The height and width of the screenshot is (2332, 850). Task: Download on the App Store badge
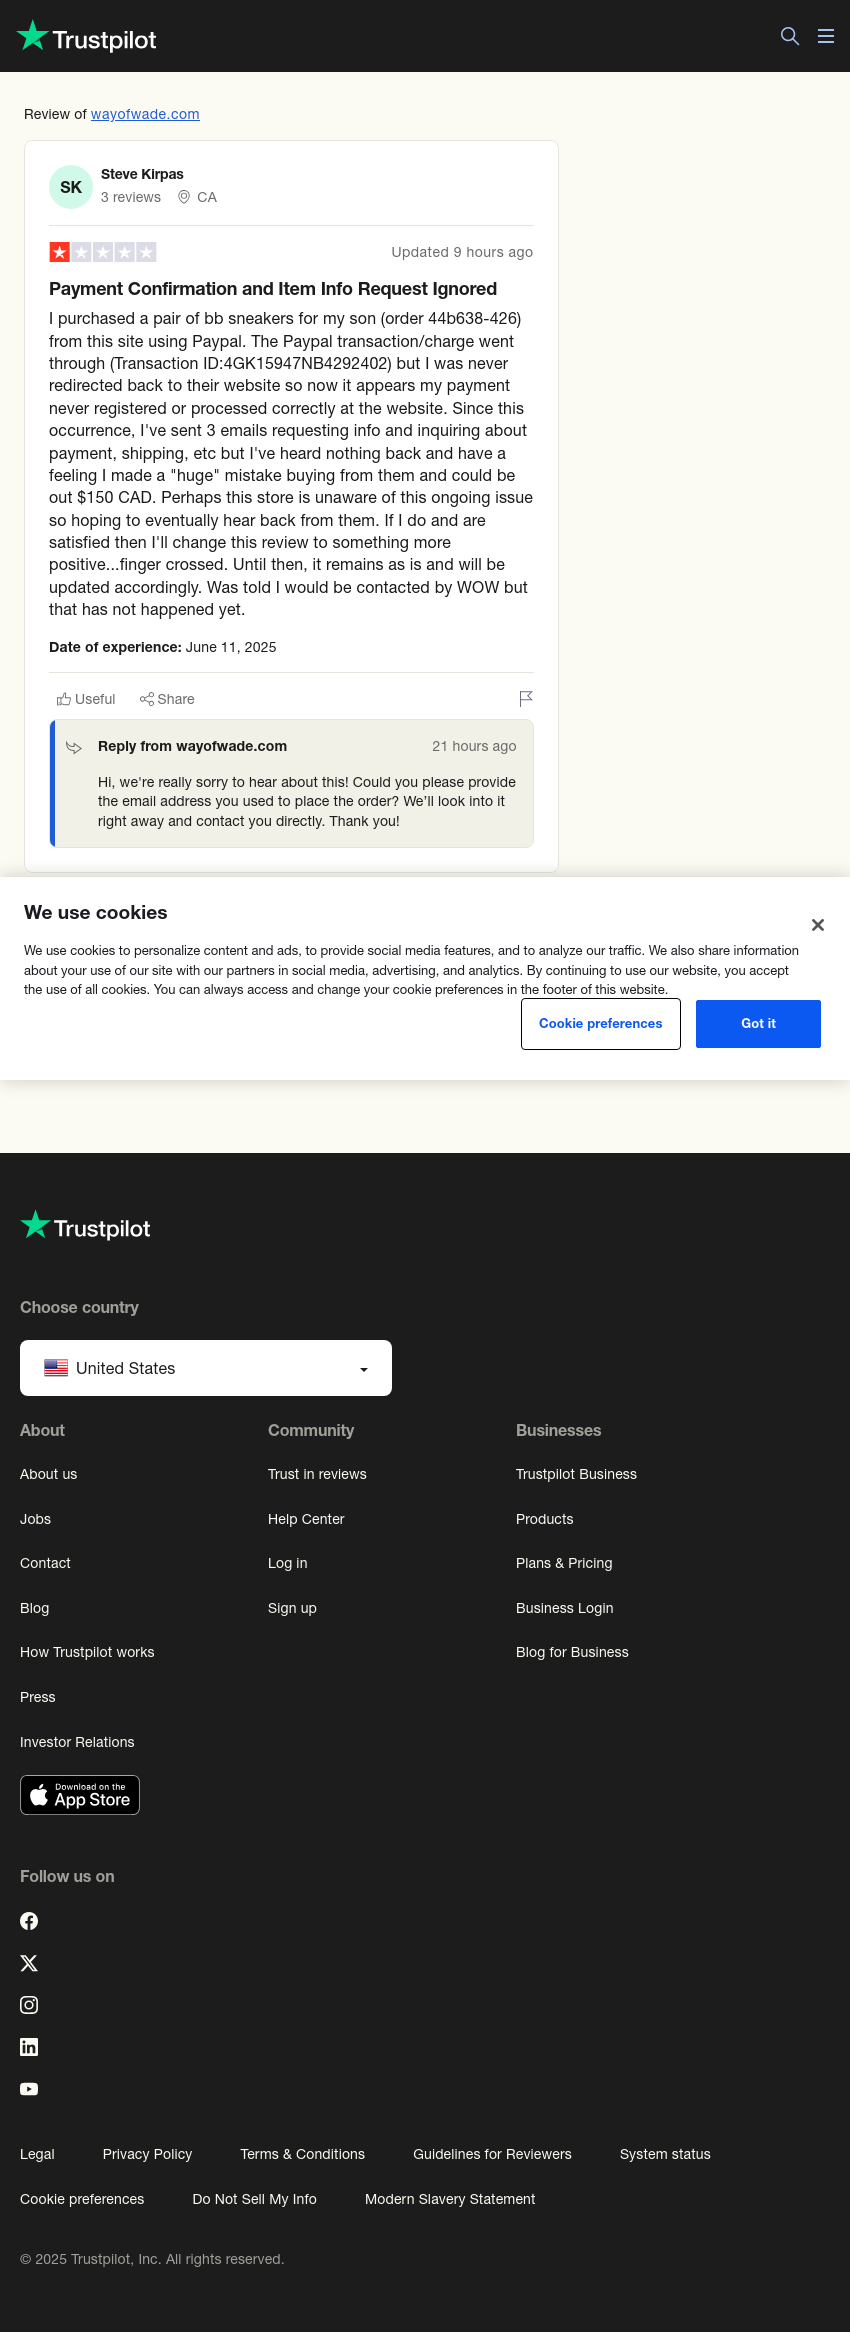click(x=80, y=1795)
